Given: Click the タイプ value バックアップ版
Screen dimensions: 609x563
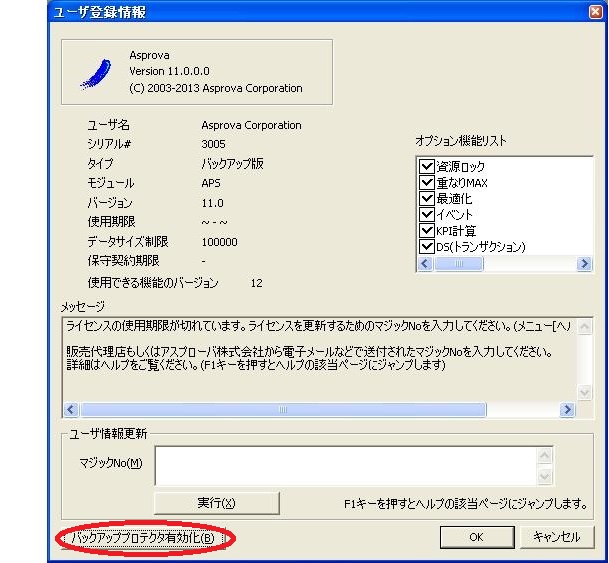Looking at the screenshot, I should [232, 163].
